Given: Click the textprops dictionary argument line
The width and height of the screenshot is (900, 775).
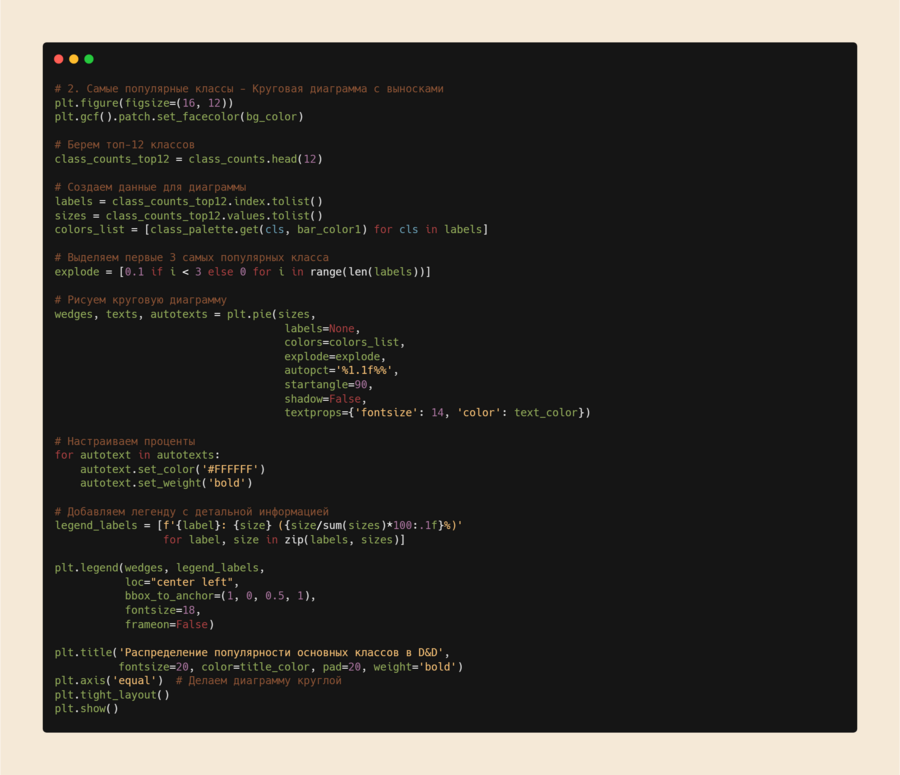Looking at the screenshot, I should point(437,412).
